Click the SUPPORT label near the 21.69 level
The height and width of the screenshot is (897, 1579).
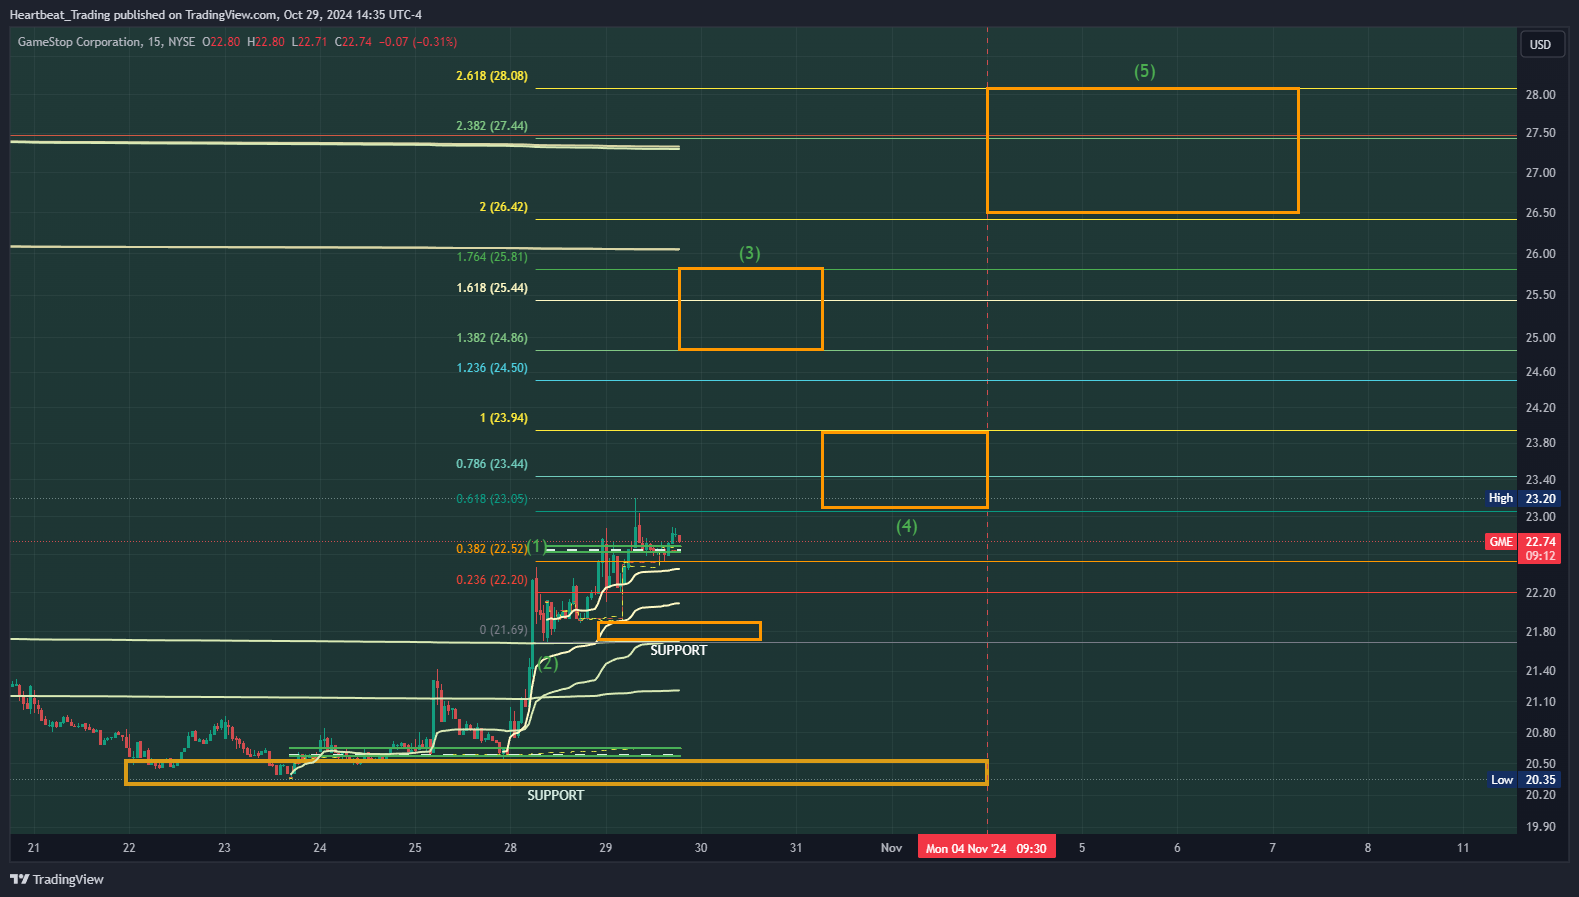point(679,650)
